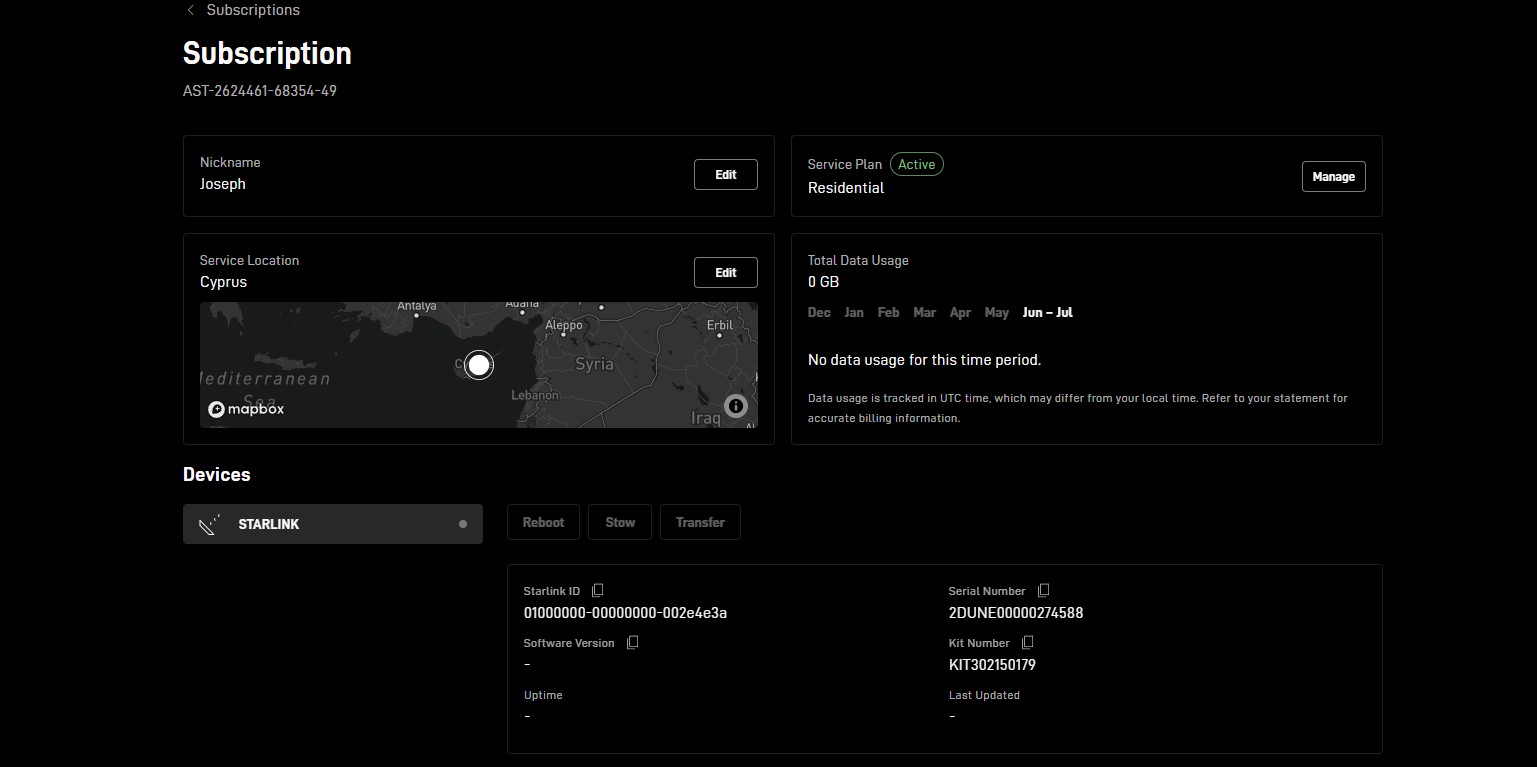Stow the Starlink dish
The width and height of the screenshot is (1537, 767).
pos(620,523)
